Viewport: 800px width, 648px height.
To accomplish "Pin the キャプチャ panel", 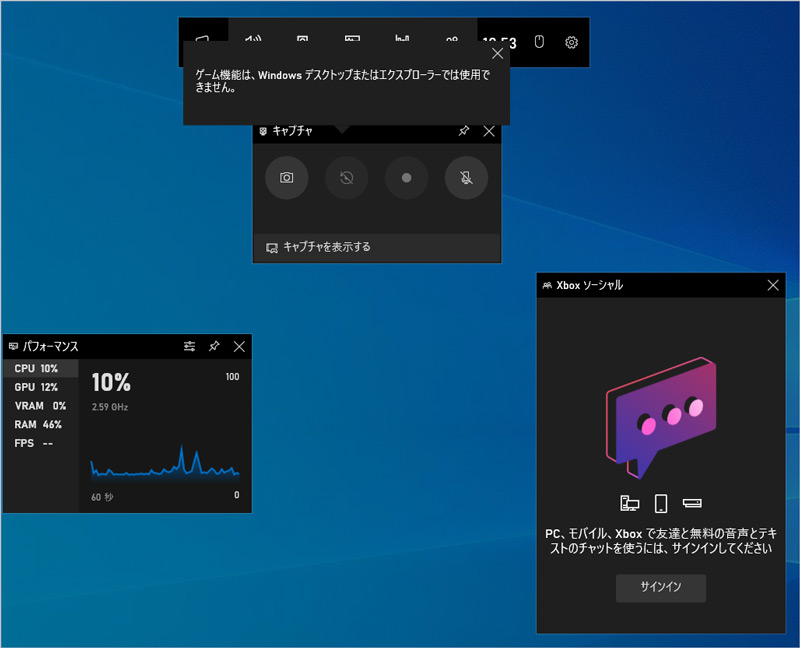I will pyautogui.click(x=463, y=131).
